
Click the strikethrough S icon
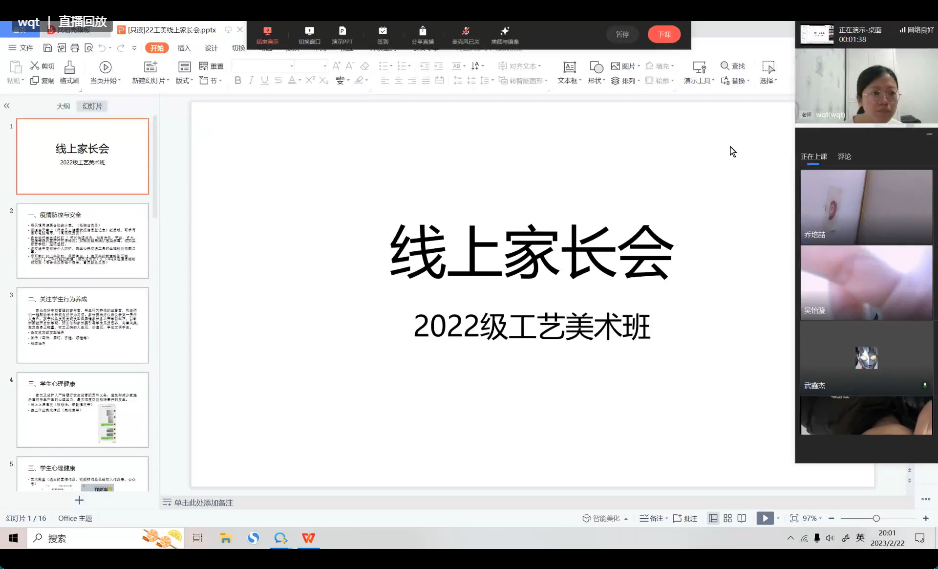coord(278,80)
